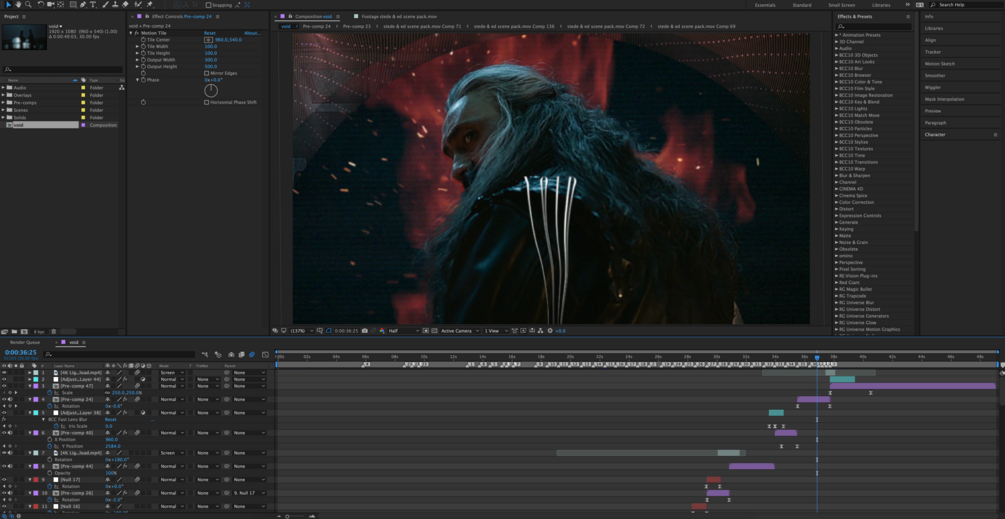This screenshot has width=1005, height=519.
Task: Click the show channel RGB icon
Action: [382, 331]
